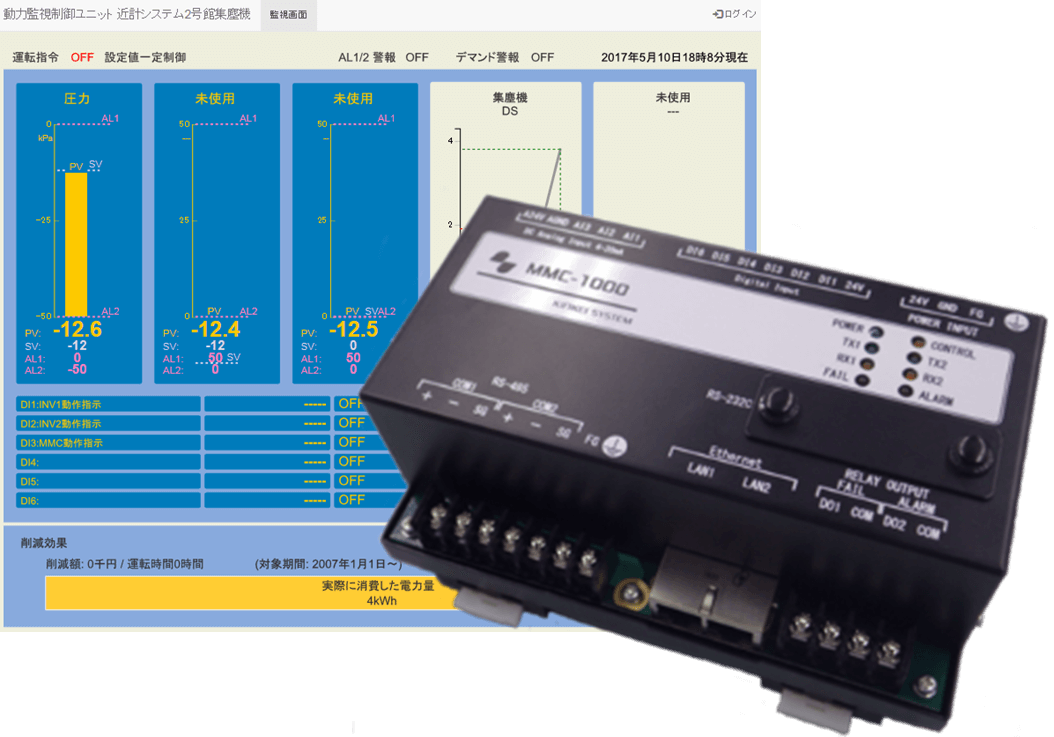Click OFF status in DI3 row
The width and height of the screenshot is (1054, 737).
pyautogui.click(x=352, y=442)
